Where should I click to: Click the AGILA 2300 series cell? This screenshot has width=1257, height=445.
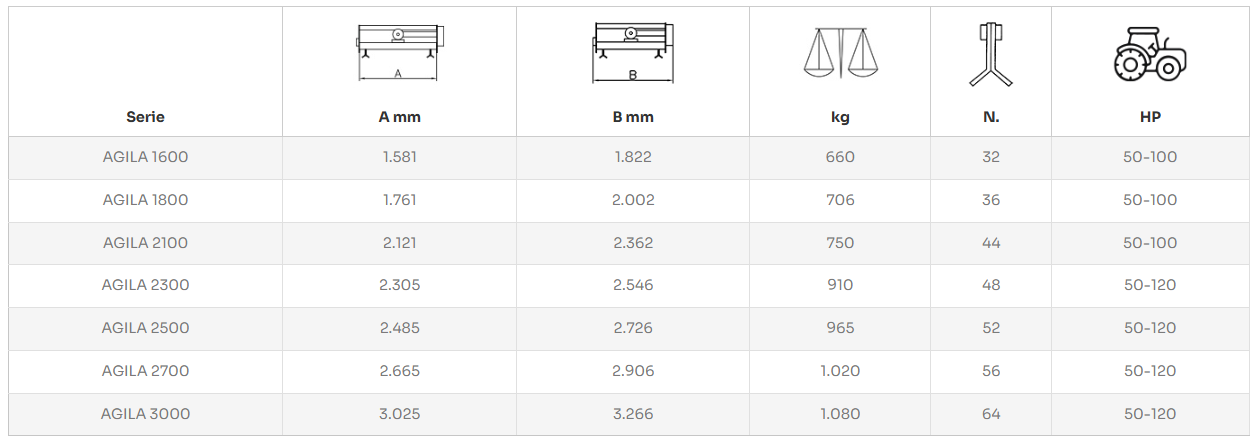[x=145, y=285]
